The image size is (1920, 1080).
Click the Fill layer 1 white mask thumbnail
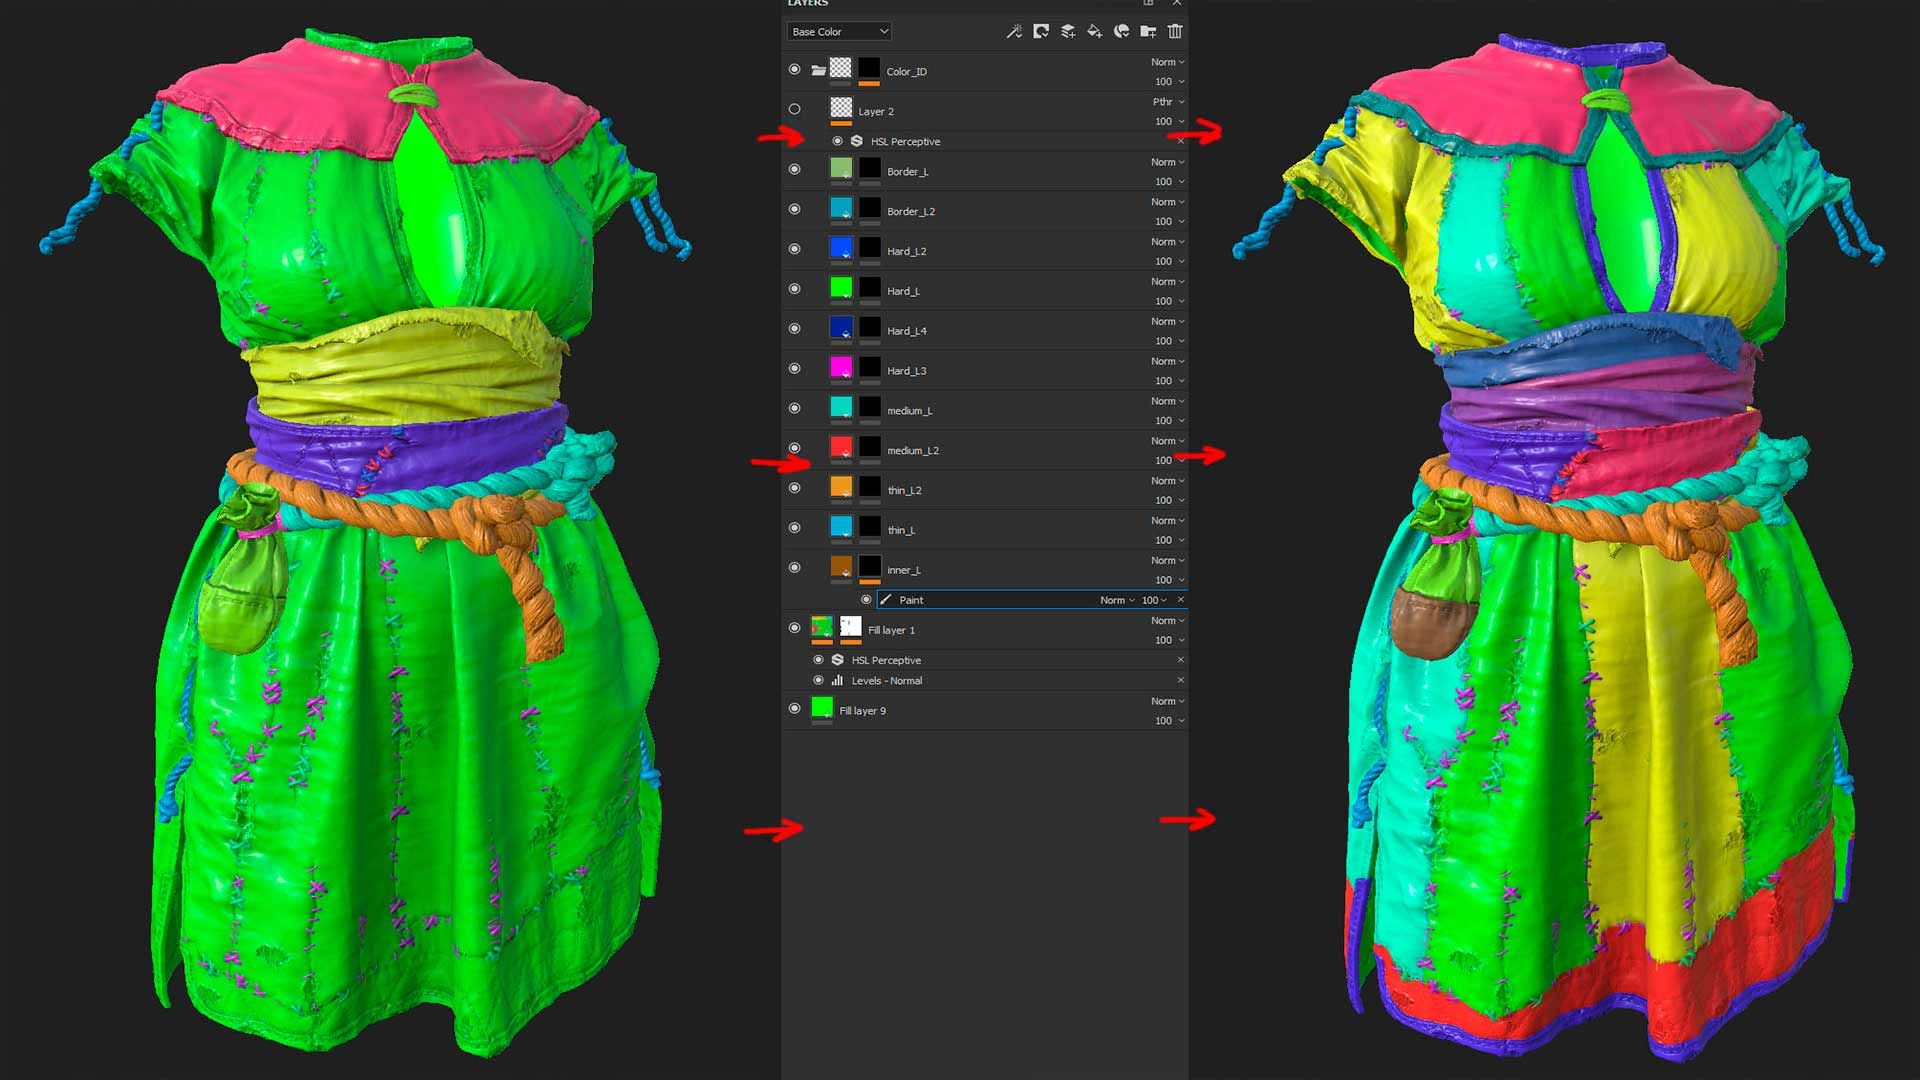click(850, 627)
